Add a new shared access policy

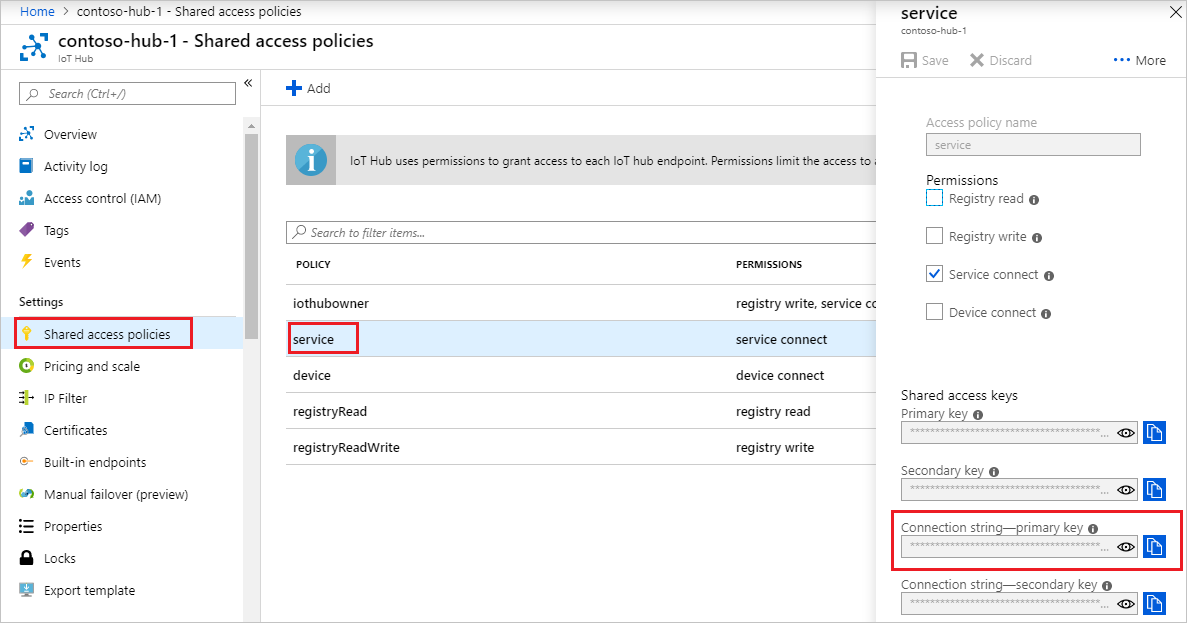tap(308, 88)
